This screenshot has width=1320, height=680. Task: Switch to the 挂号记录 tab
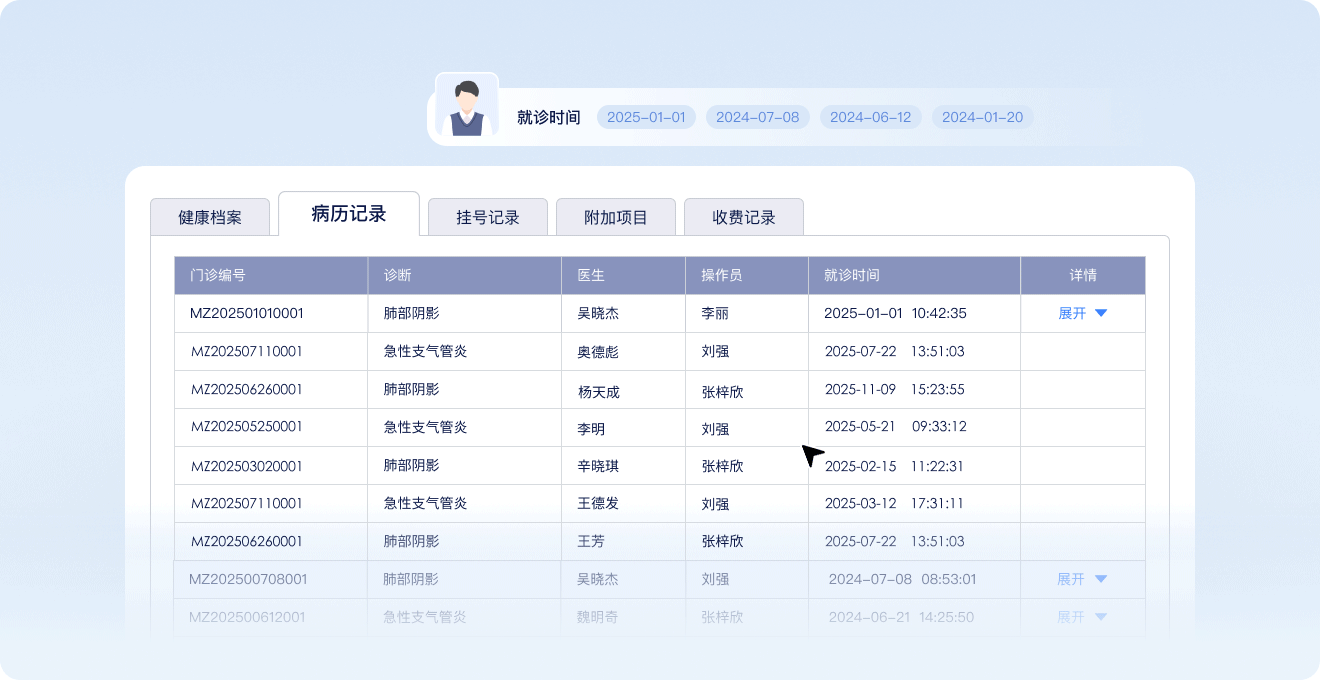[x=488, y=217]
